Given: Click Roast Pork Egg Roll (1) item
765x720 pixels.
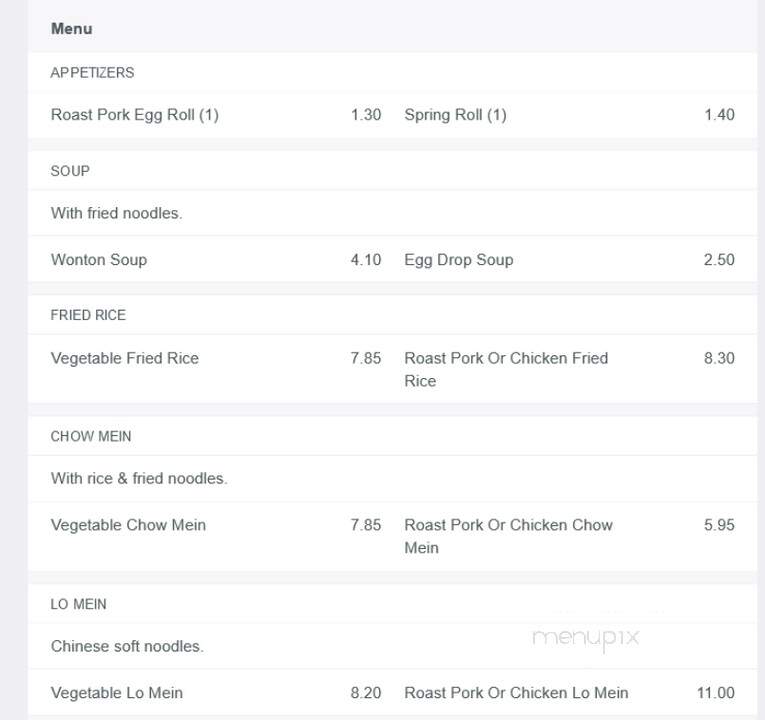Looking at the screenshot, I should (135, 115).
